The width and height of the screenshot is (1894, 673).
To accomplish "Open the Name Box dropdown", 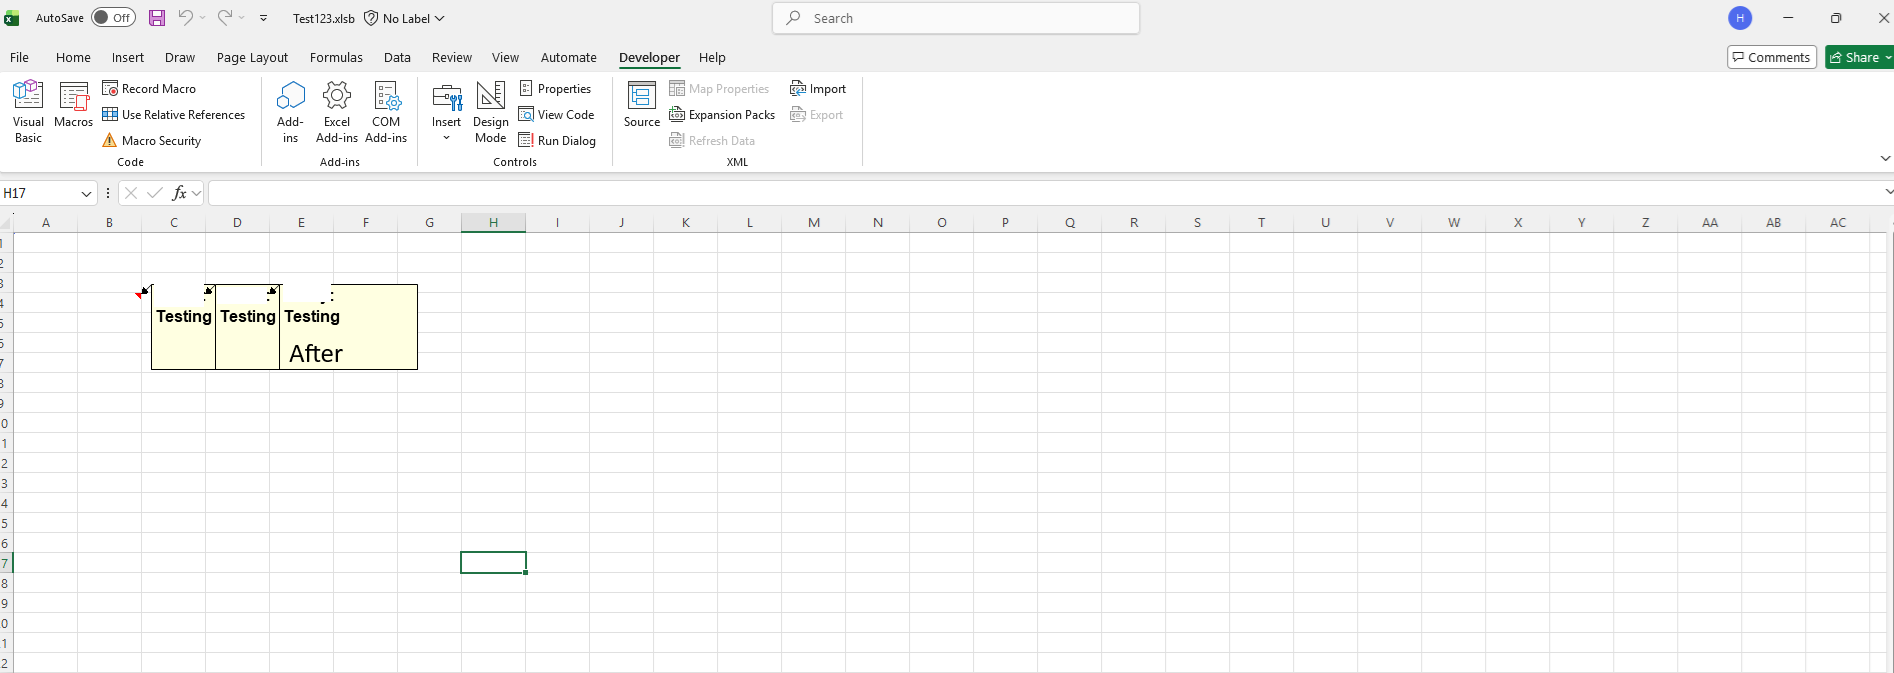I will coord(86,193).
